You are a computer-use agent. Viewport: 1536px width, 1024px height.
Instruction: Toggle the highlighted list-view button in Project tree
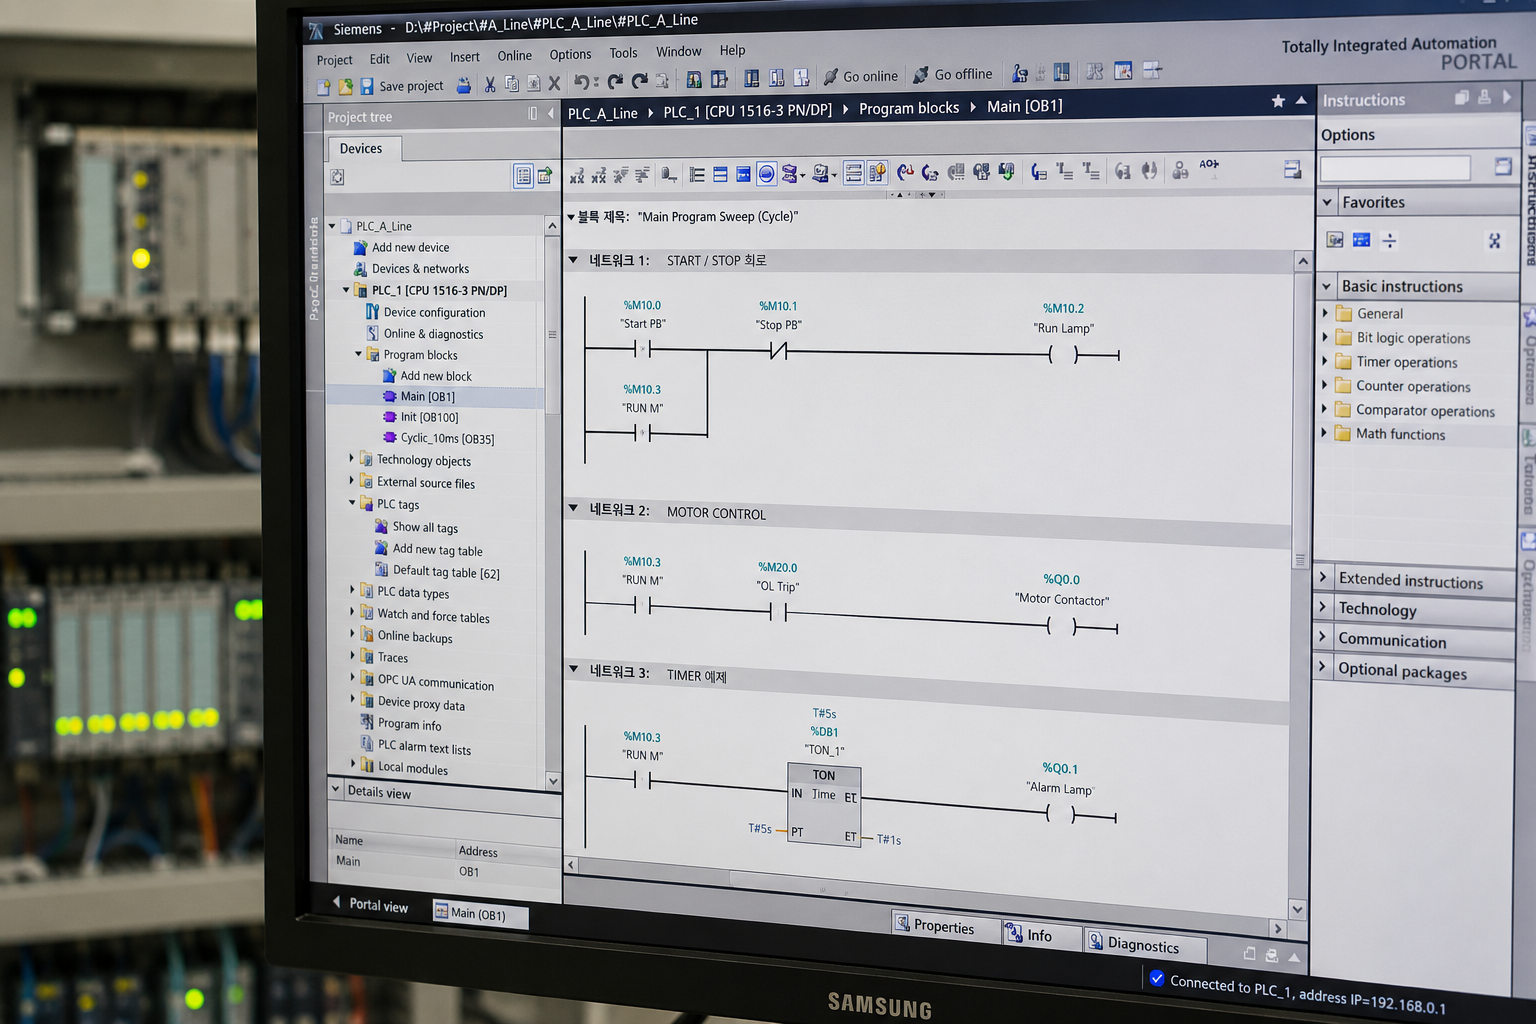point(523,176)
